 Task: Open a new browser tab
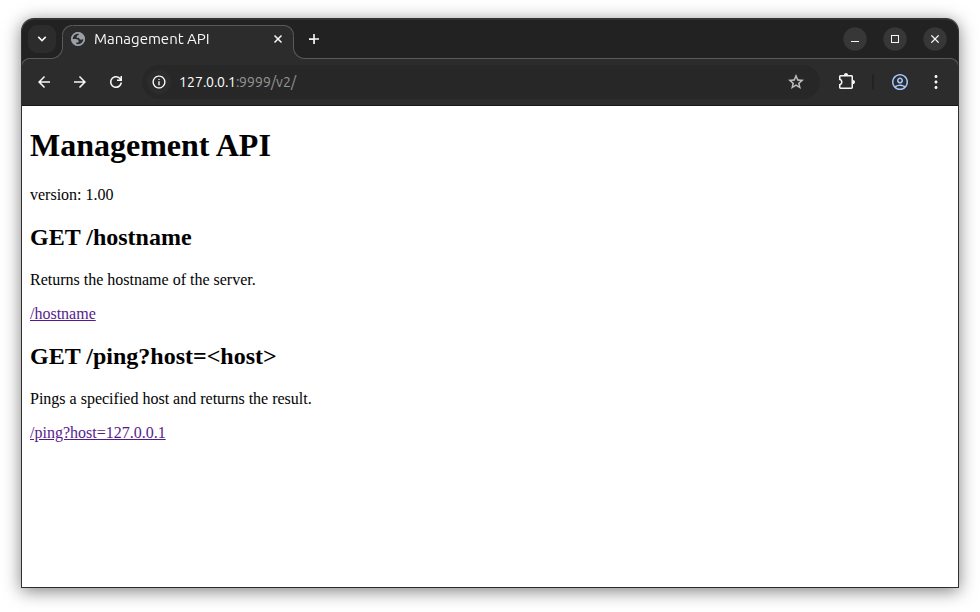[x=313, y=39]
